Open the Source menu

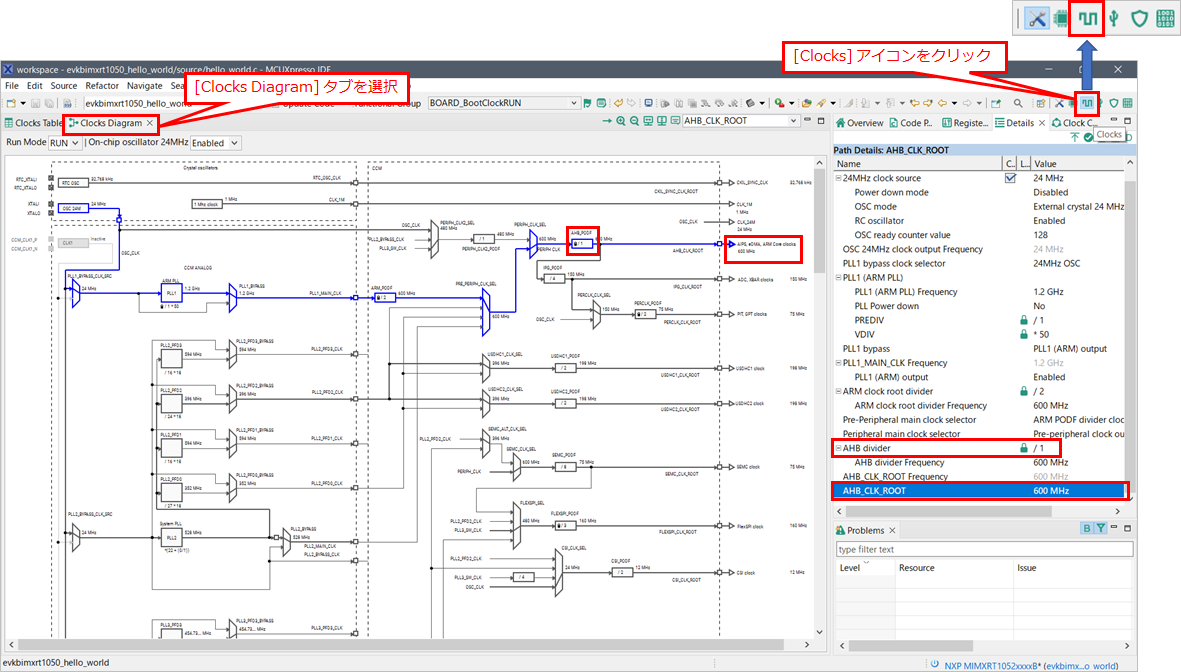point(64,86)
